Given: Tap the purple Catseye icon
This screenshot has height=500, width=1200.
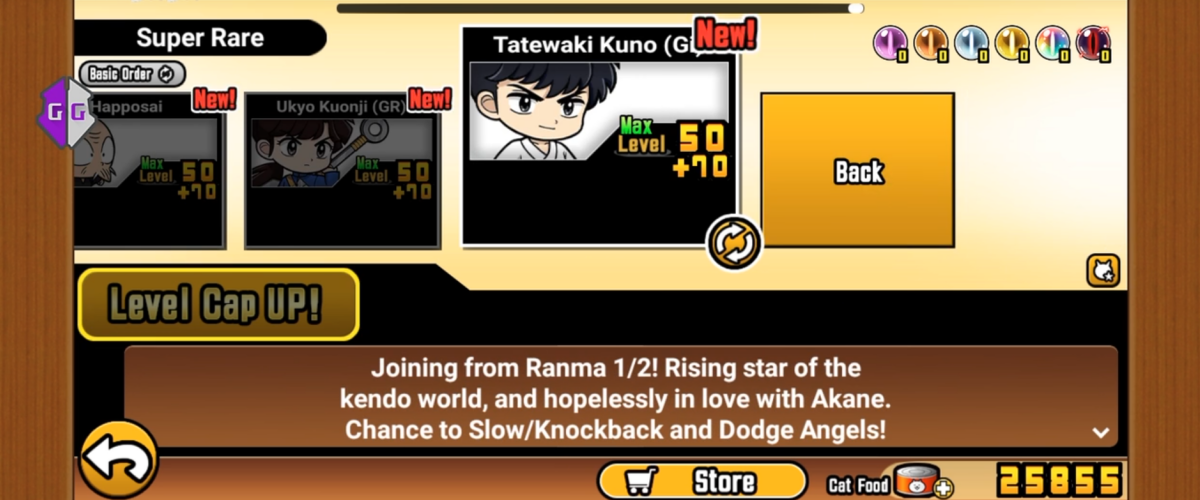Looking at the screenshot, I should tap(889, 44).
